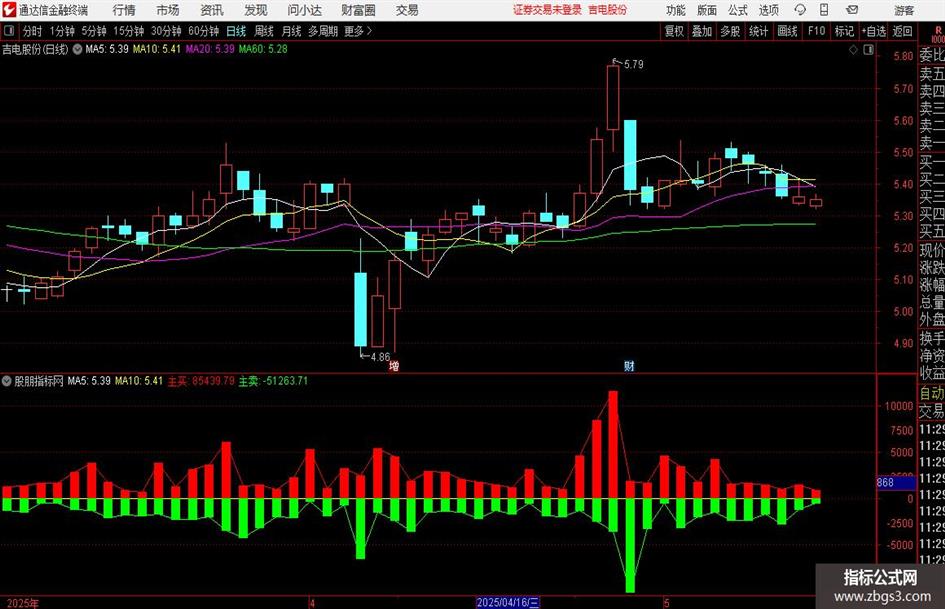Open the mail envelope icon
Viewport: 945px width, 609px height.
pyautogui.click(x=852, y=10)
